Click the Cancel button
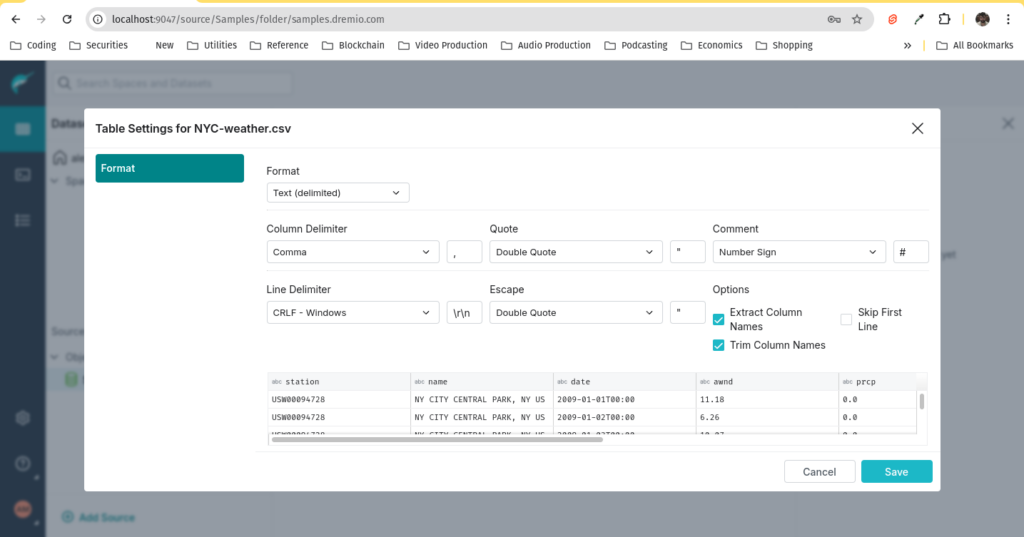This screenshot has width=1024, height=537. tap(820, 472)
